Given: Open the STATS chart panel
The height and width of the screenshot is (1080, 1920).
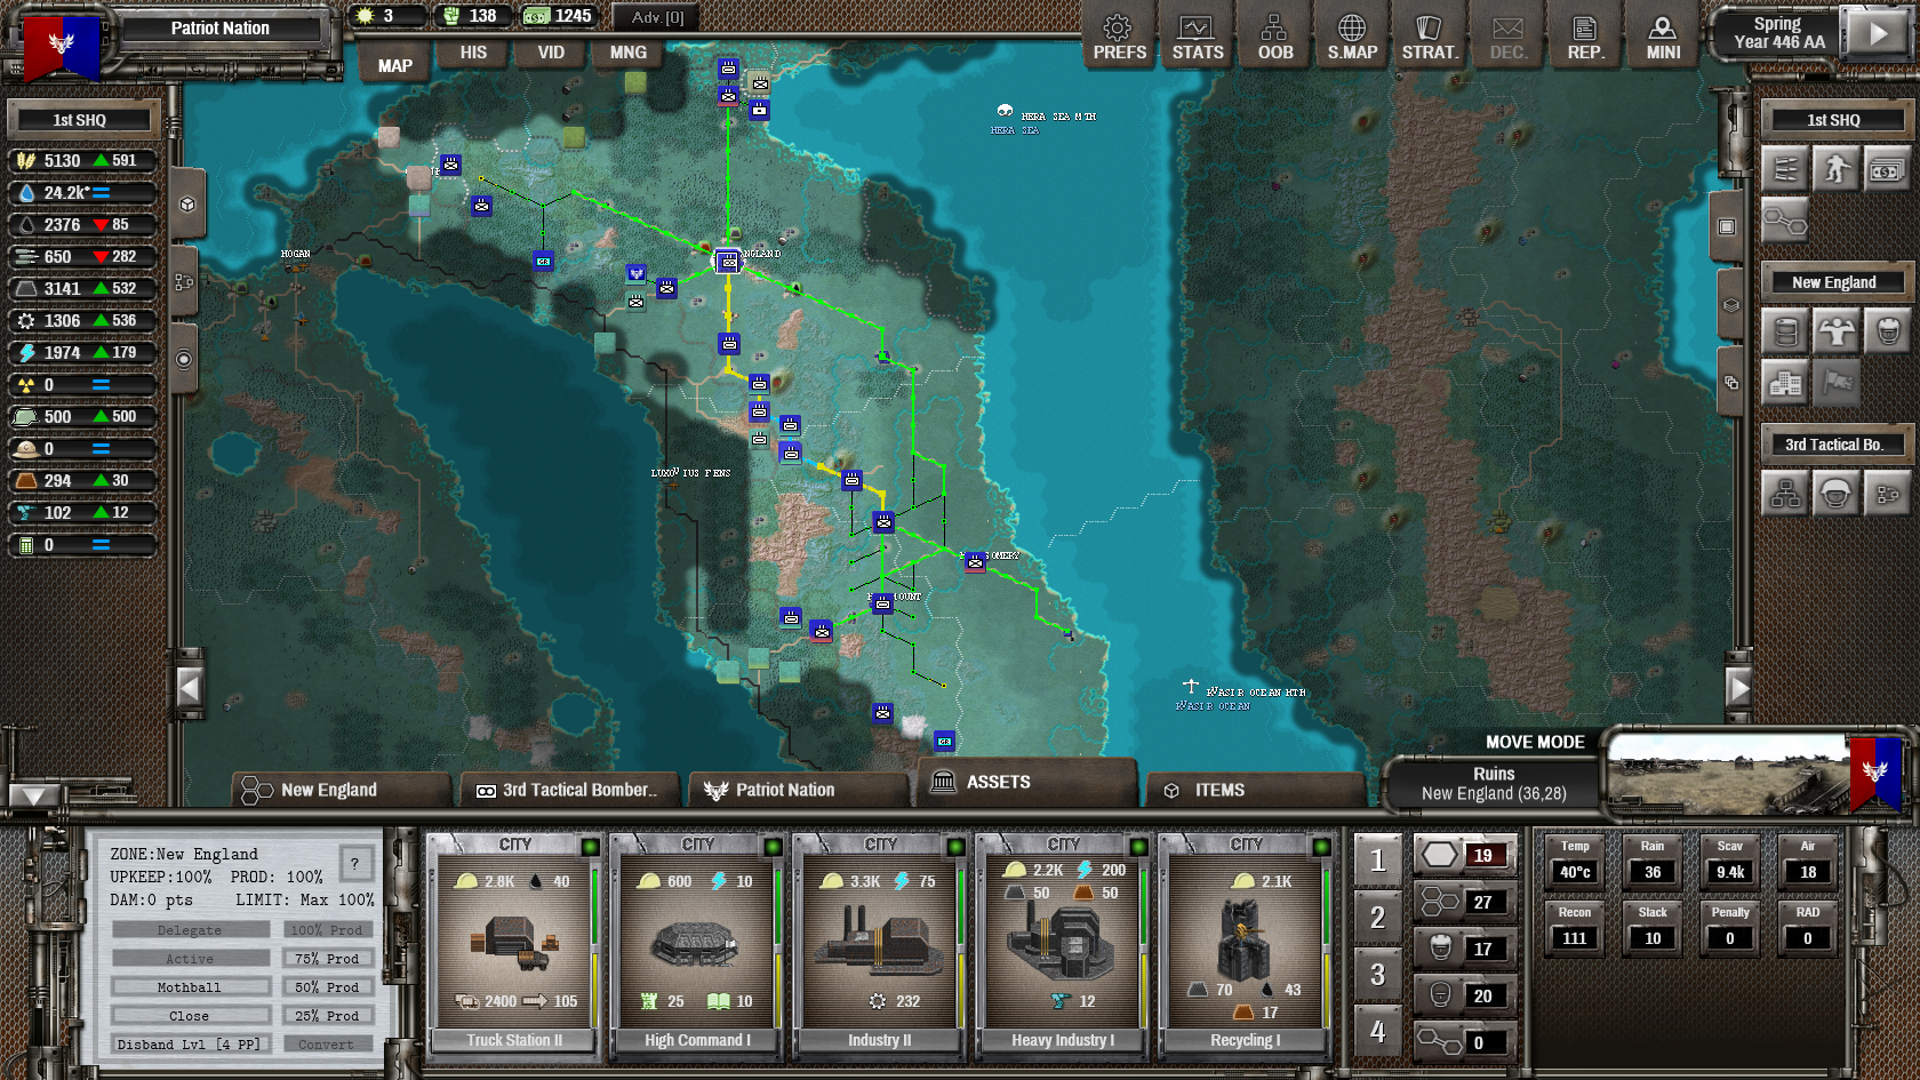Looking at the screenshot, I should coord(1197,38).
